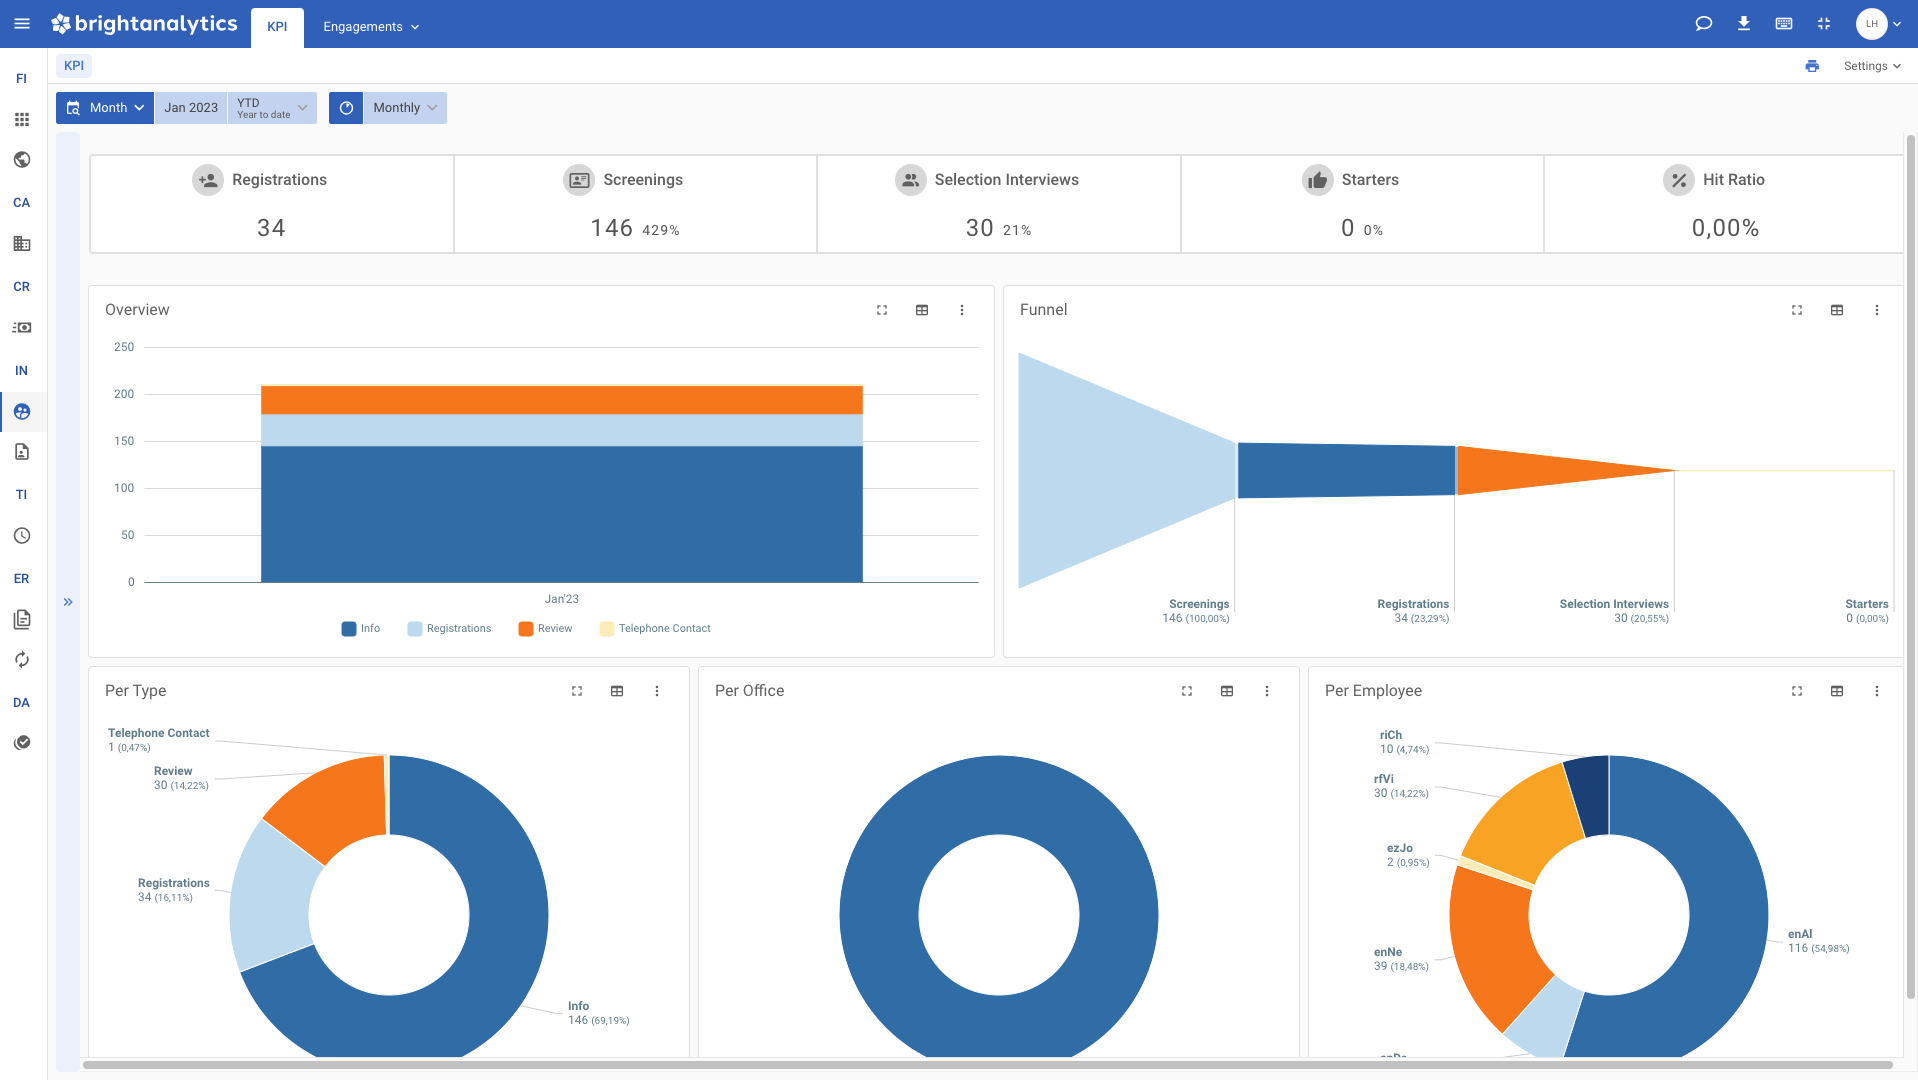Click the download icon in header
The height and width of the screenshot is (1080, 1918).
pyautogui.click(x=1744, y=24)
